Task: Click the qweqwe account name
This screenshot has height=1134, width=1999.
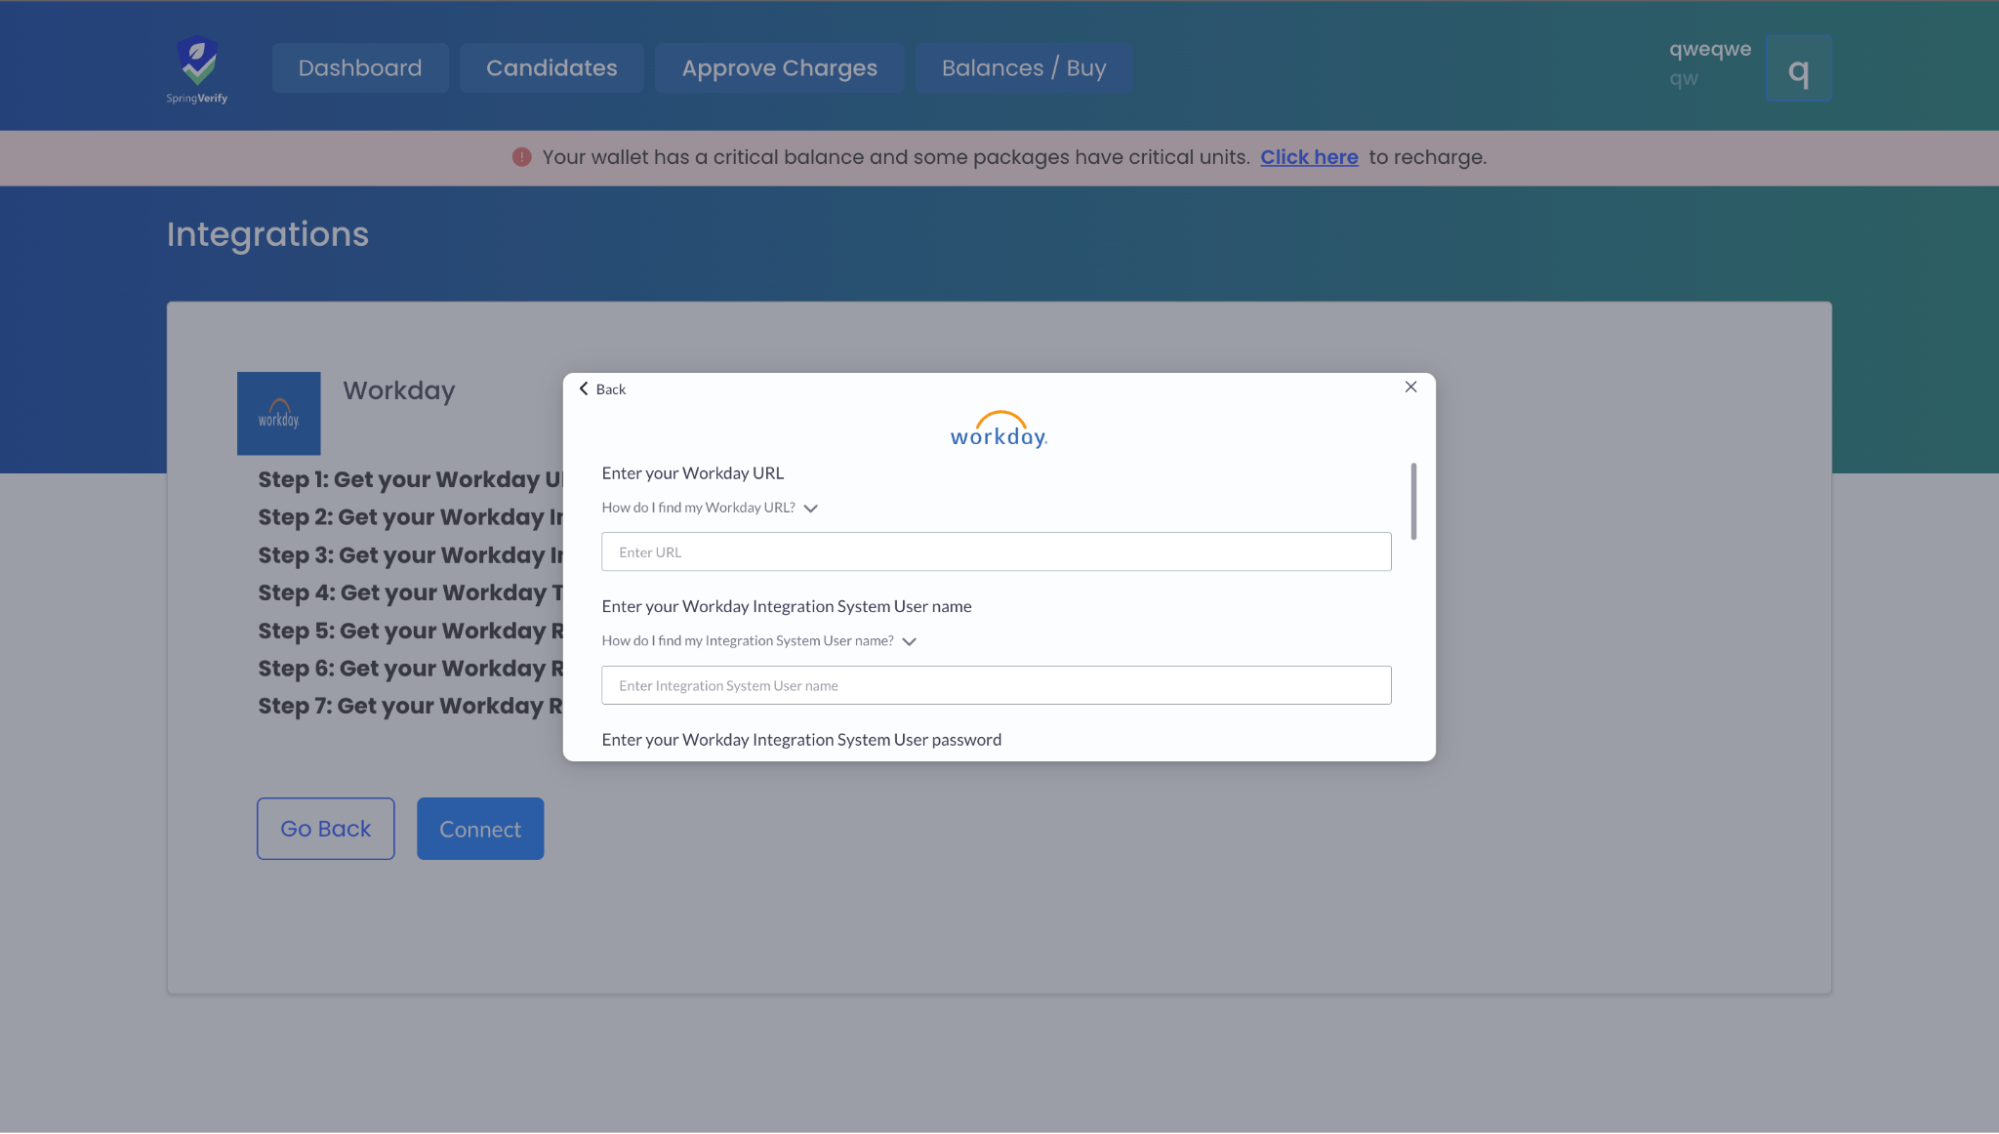Action: 1709,49
